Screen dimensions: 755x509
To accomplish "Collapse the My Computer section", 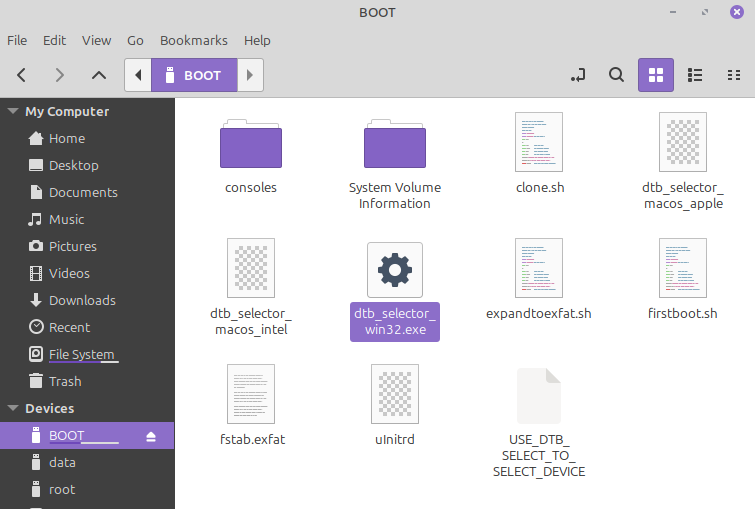I will point(12,112).
